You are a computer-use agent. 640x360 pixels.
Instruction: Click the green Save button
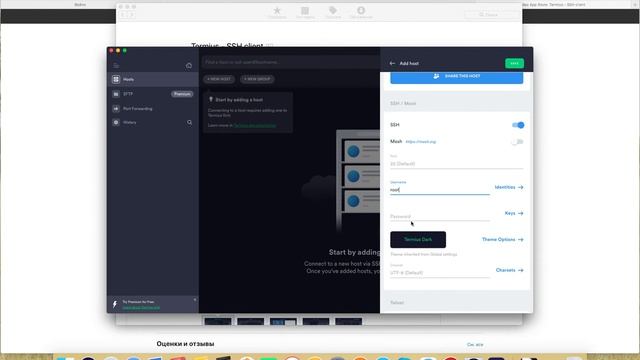pos(514,63)
